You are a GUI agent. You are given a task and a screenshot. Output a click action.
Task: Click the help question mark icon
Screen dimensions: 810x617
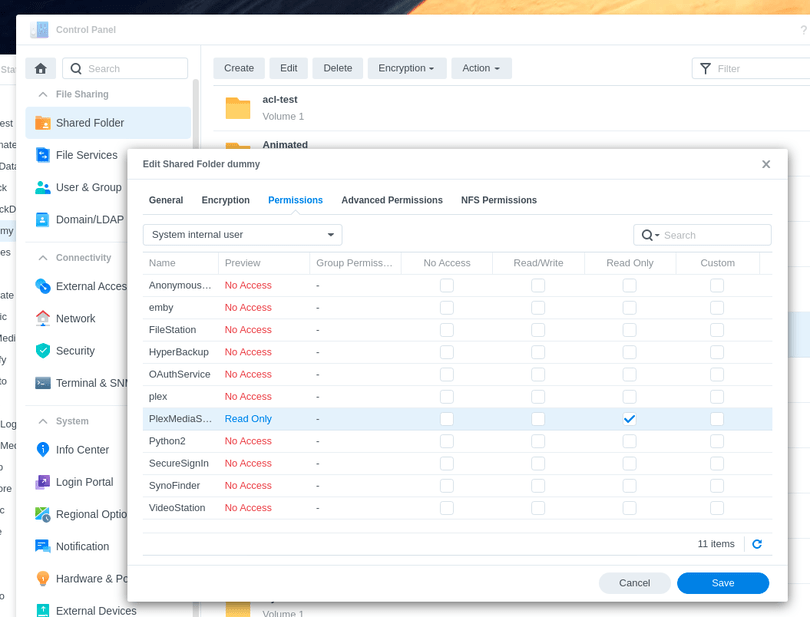tap(804, 30)
